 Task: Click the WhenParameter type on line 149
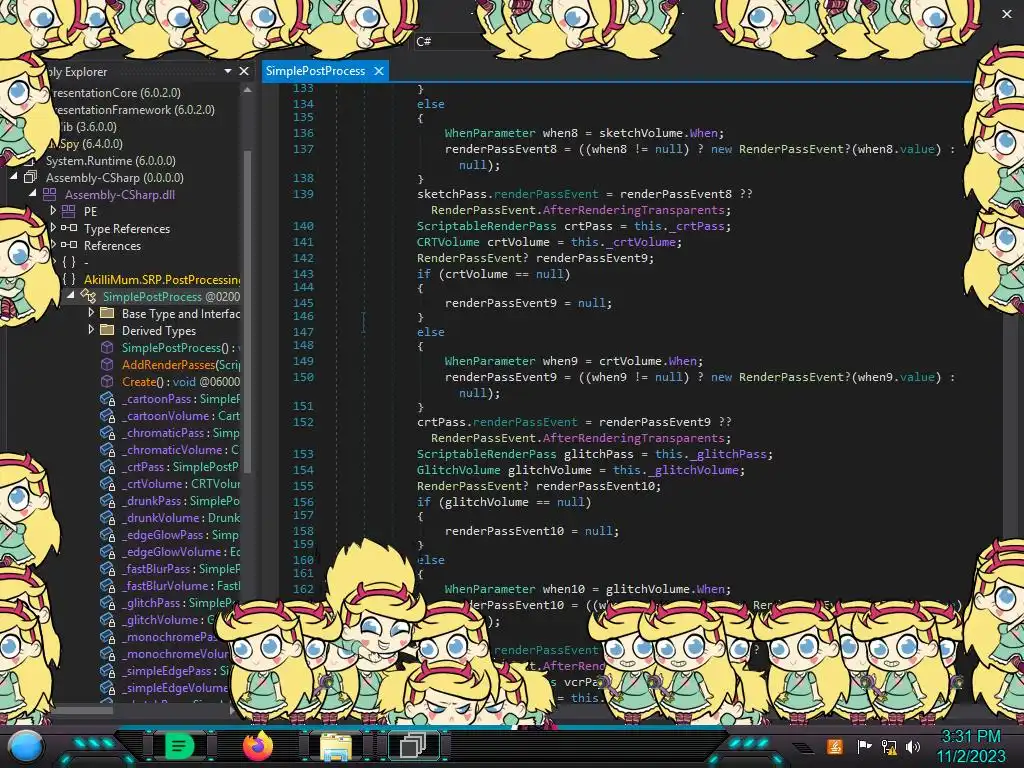490,361
